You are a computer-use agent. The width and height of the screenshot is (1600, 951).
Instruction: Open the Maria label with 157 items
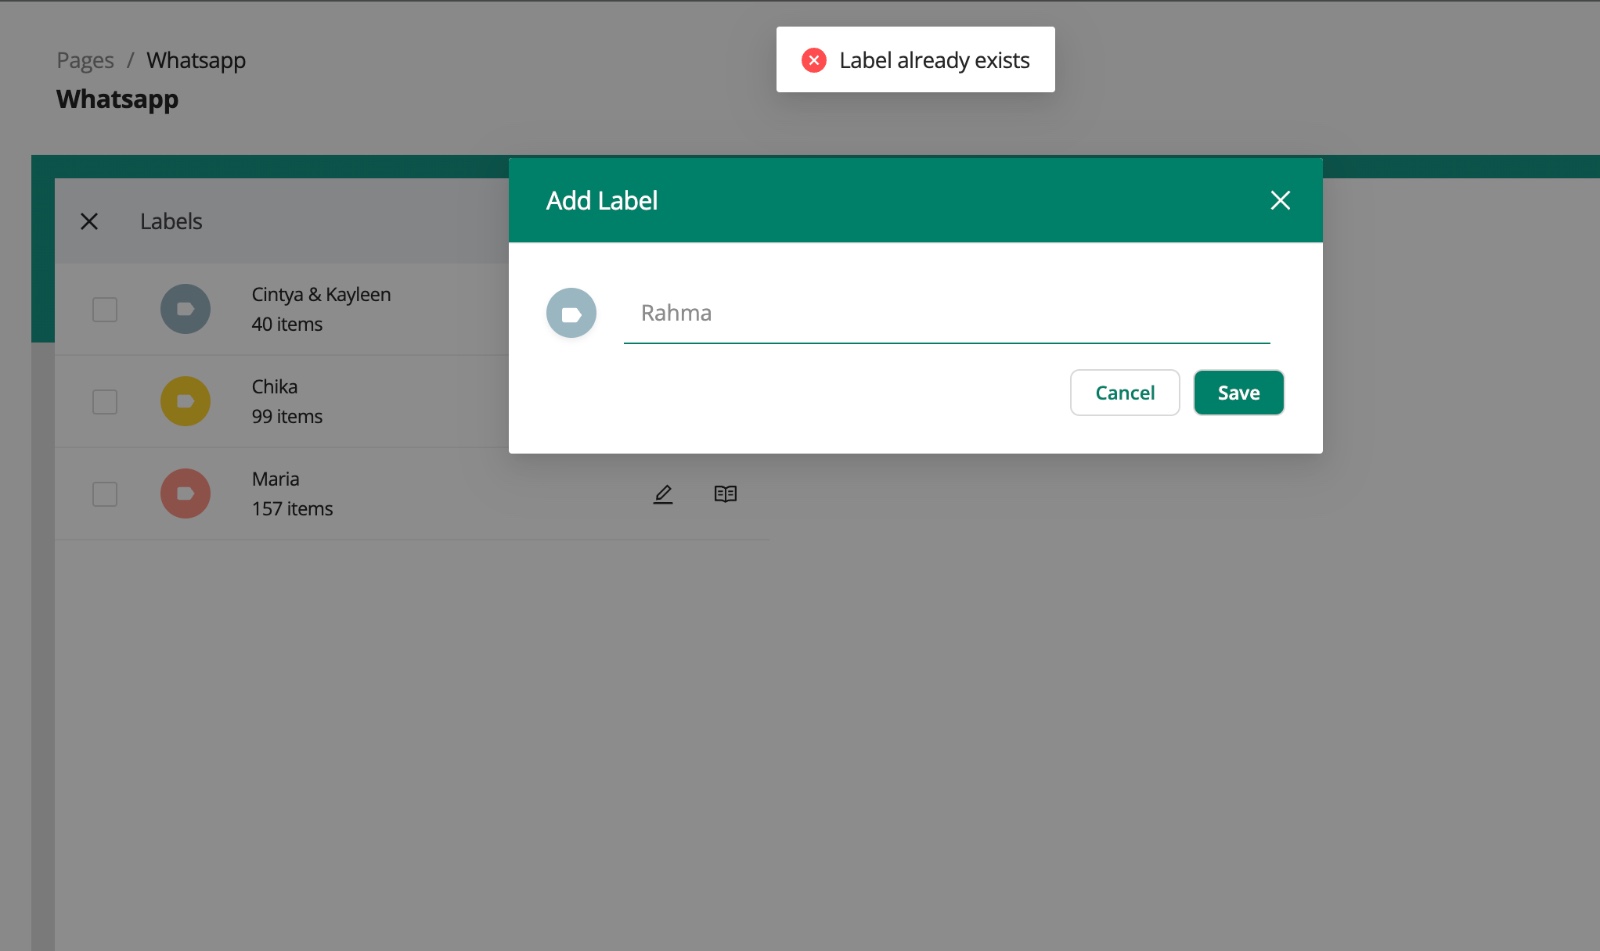click(x=292, y=494)
